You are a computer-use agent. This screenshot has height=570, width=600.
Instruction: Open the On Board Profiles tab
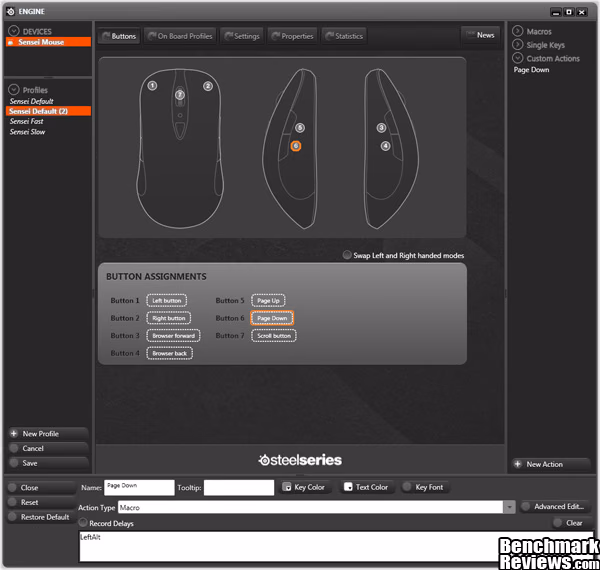(x=180, y=36)
